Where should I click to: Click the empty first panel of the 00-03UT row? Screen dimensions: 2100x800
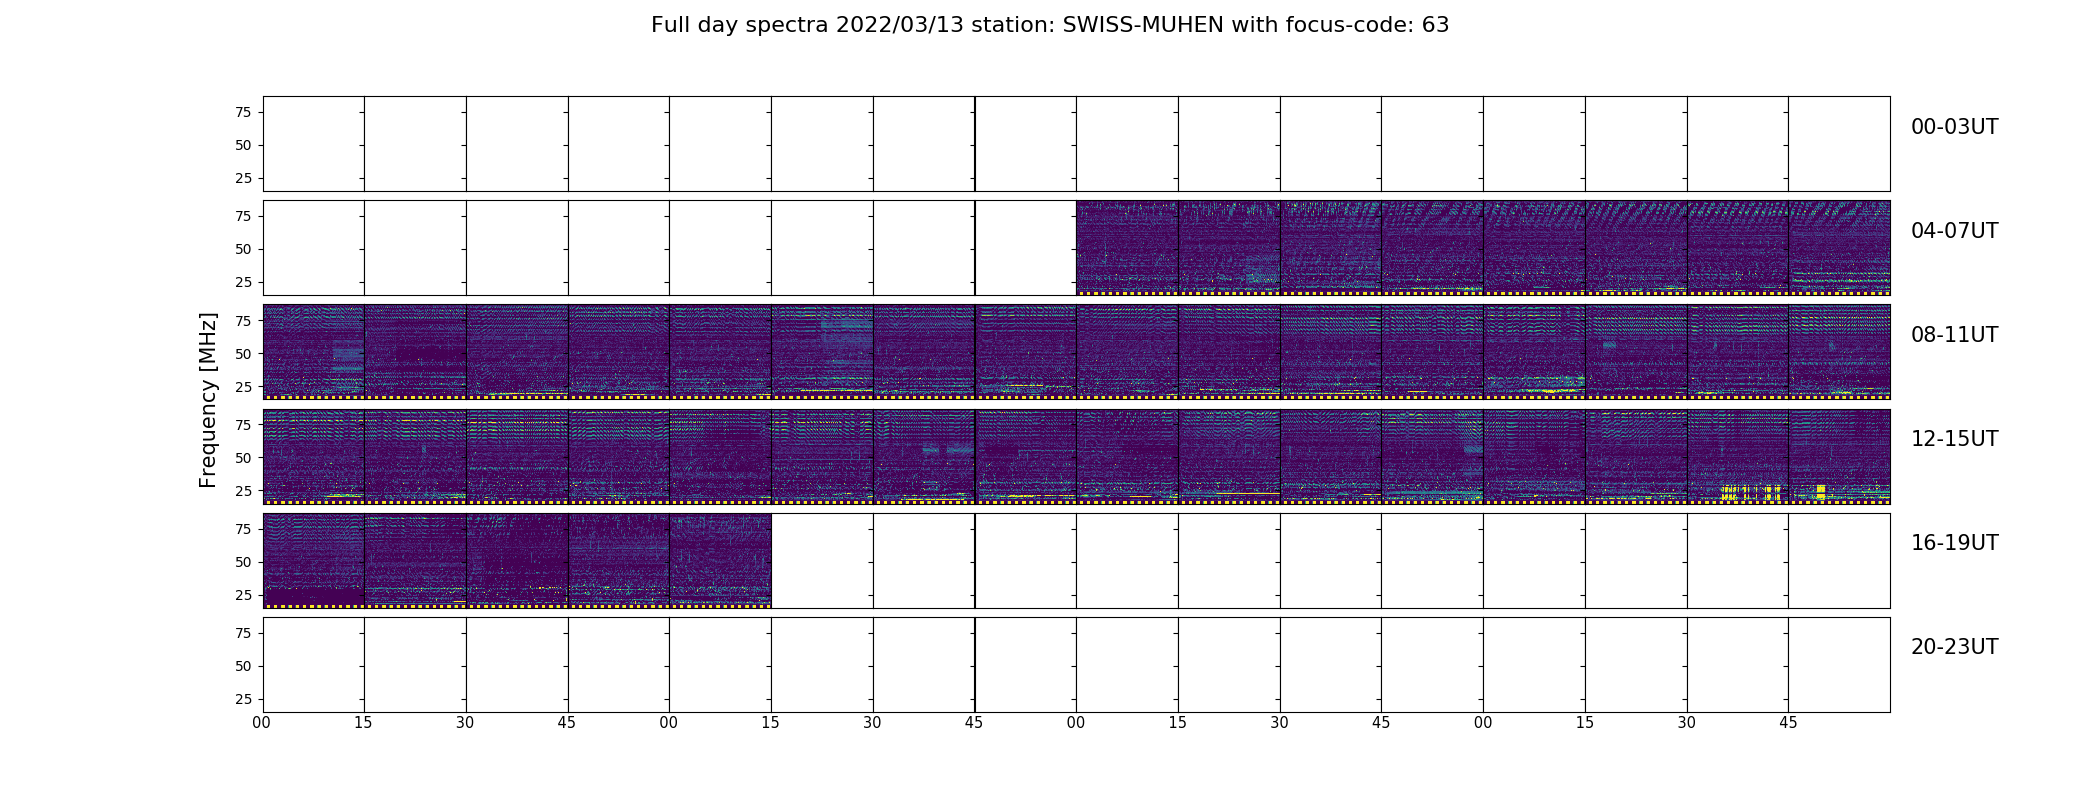pos(314,144)
